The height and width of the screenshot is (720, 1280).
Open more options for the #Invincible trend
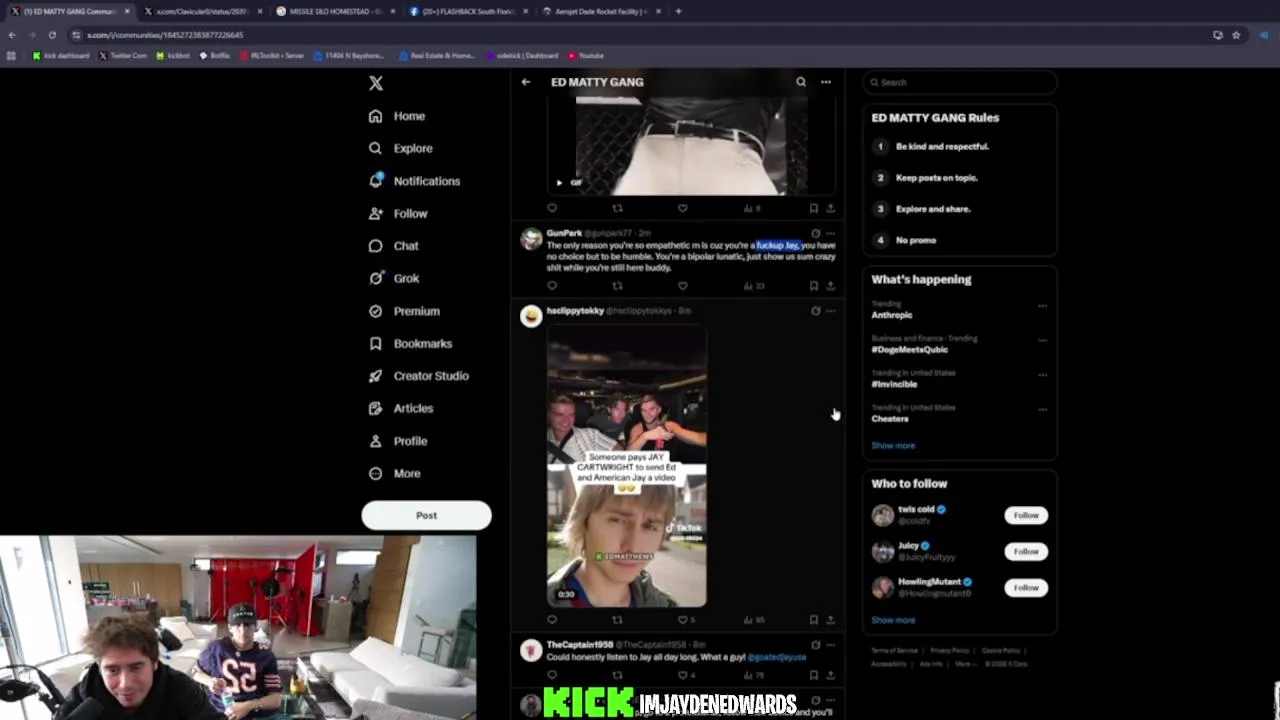point(1043,375)
